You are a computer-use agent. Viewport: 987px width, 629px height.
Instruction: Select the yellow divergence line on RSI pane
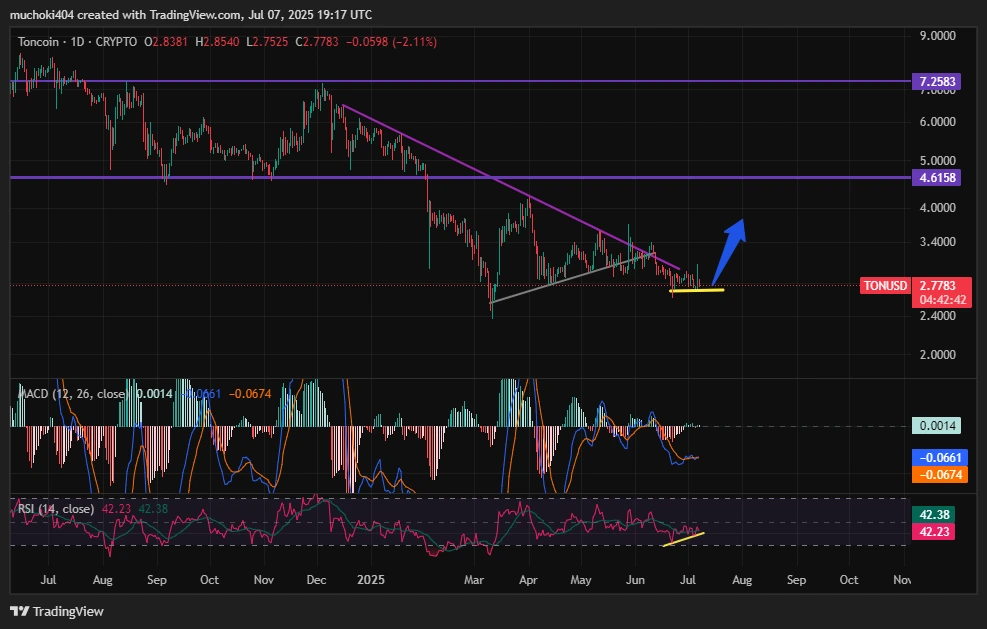685,540
